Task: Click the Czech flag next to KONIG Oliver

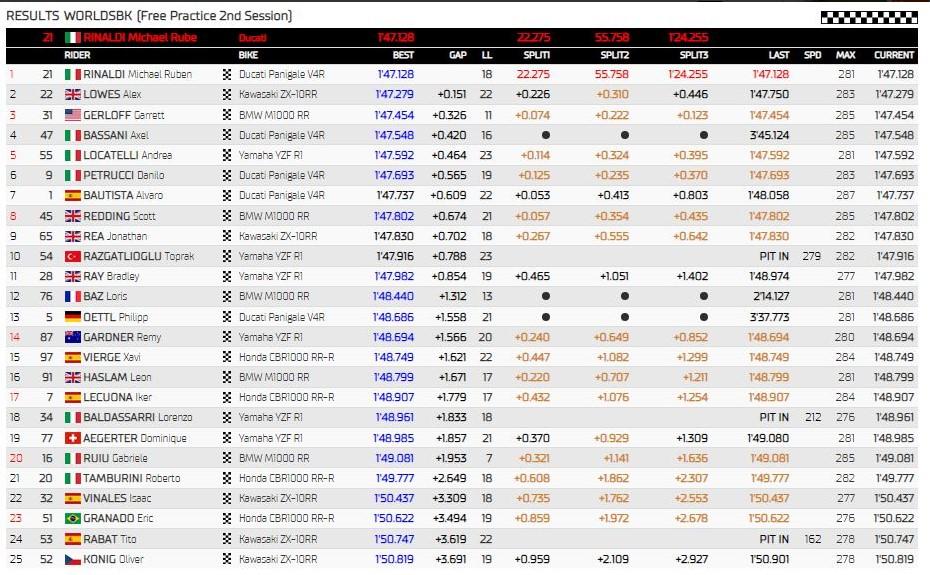Action: (x=72, y=559)
